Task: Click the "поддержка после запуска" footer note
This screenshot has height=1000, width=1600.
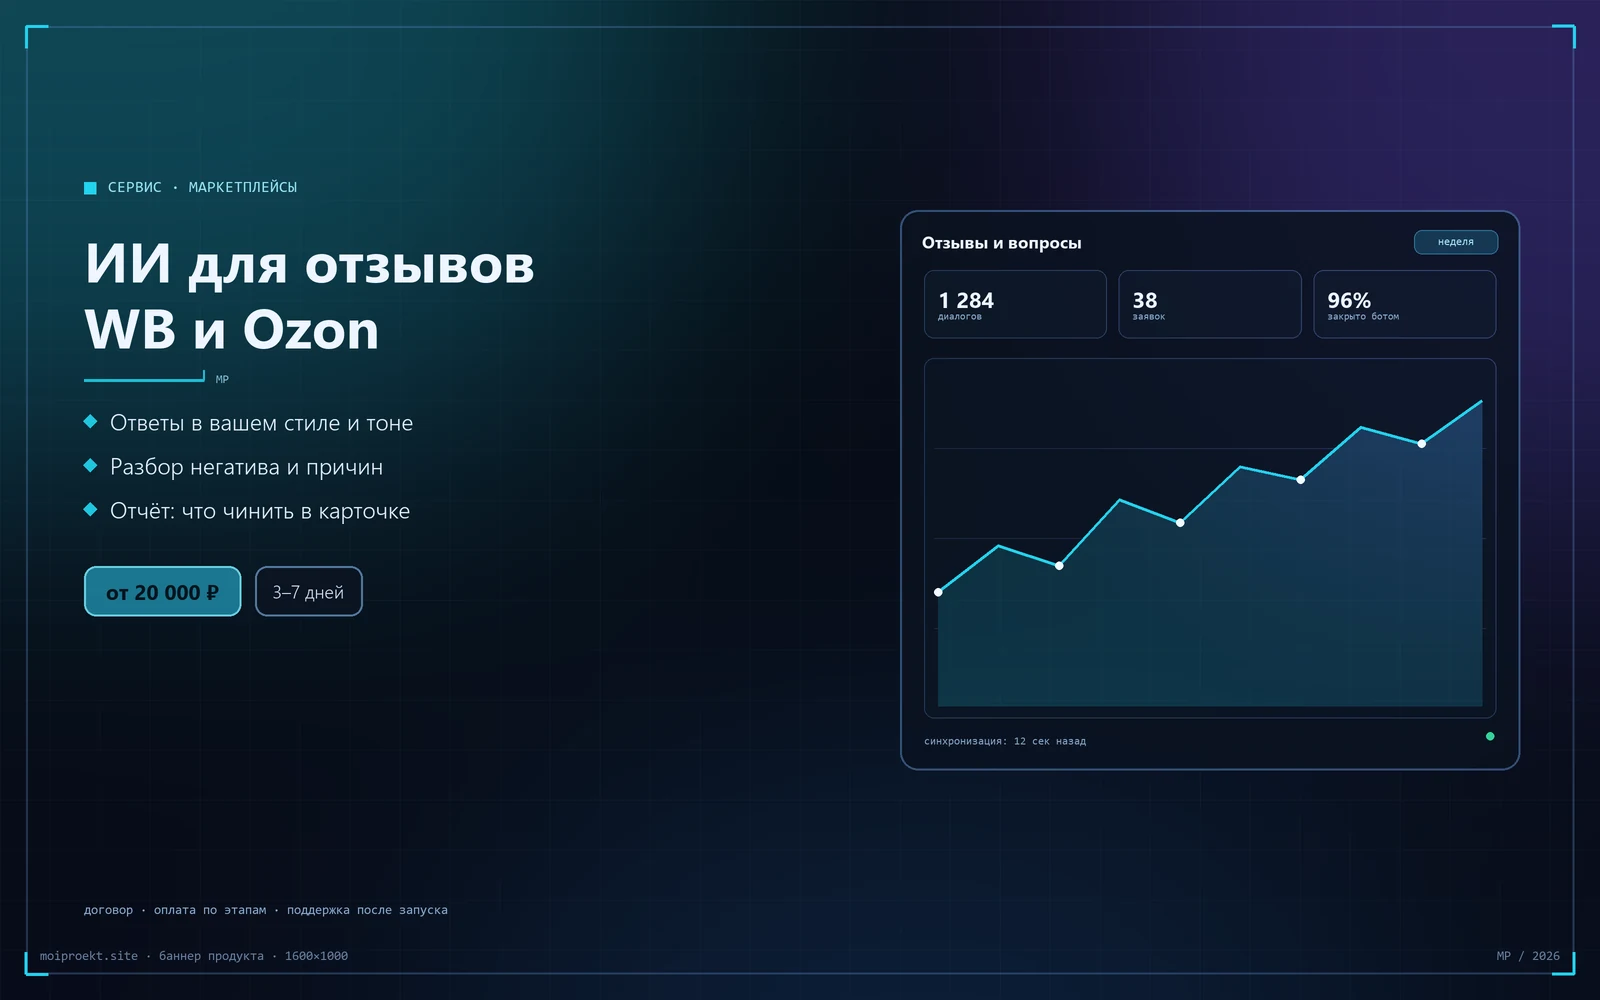Action: [367, 910]
